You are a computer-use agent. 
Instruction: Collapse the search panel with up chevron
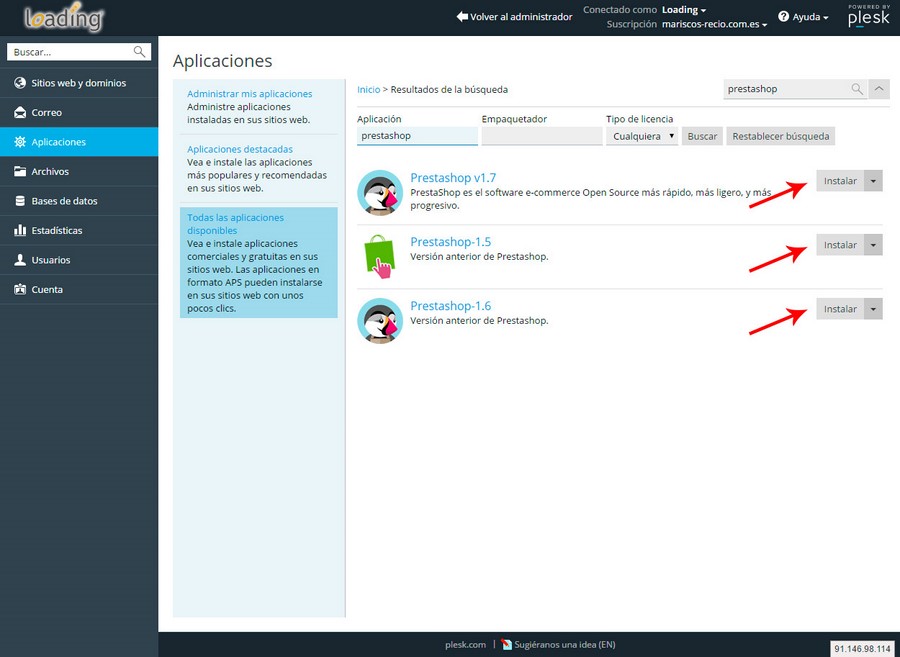[879, 89]
